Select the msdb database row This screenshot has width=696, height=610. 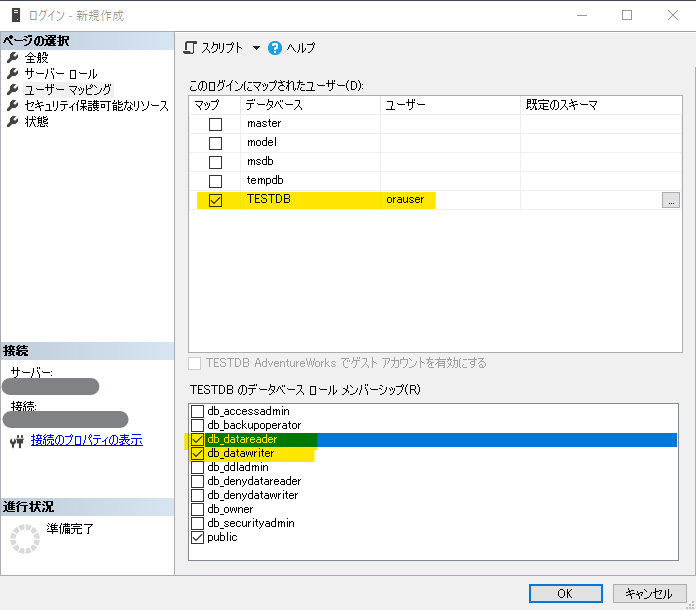coord(260,162)
